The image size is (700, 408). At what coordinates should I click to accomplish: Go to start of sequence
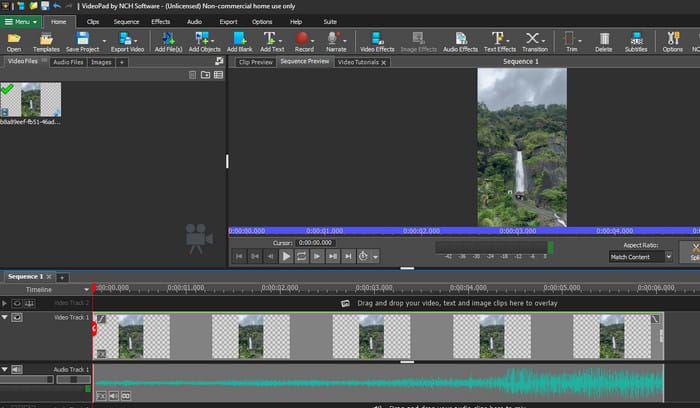239,256
